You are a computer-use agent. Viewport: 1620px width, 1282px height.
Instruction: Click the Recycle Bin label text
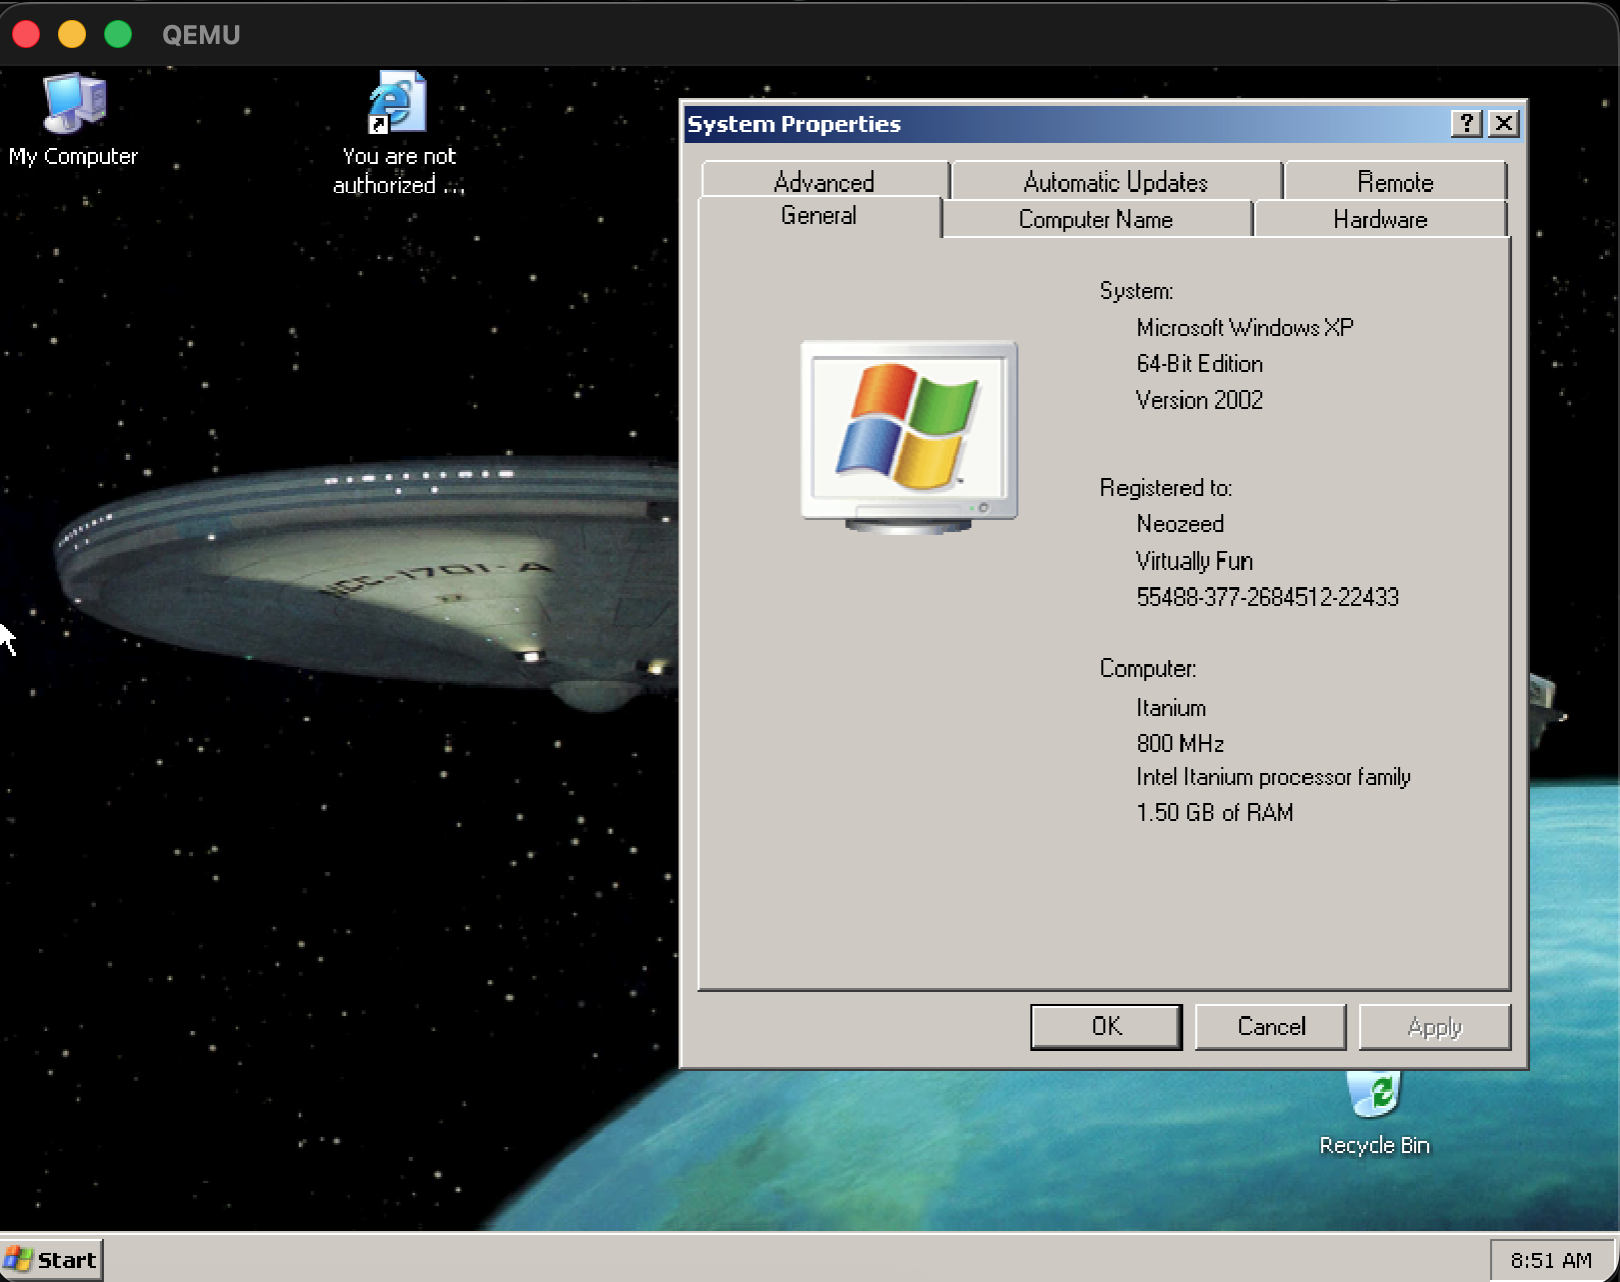pyautogui.click(x=1374, y=1146)
